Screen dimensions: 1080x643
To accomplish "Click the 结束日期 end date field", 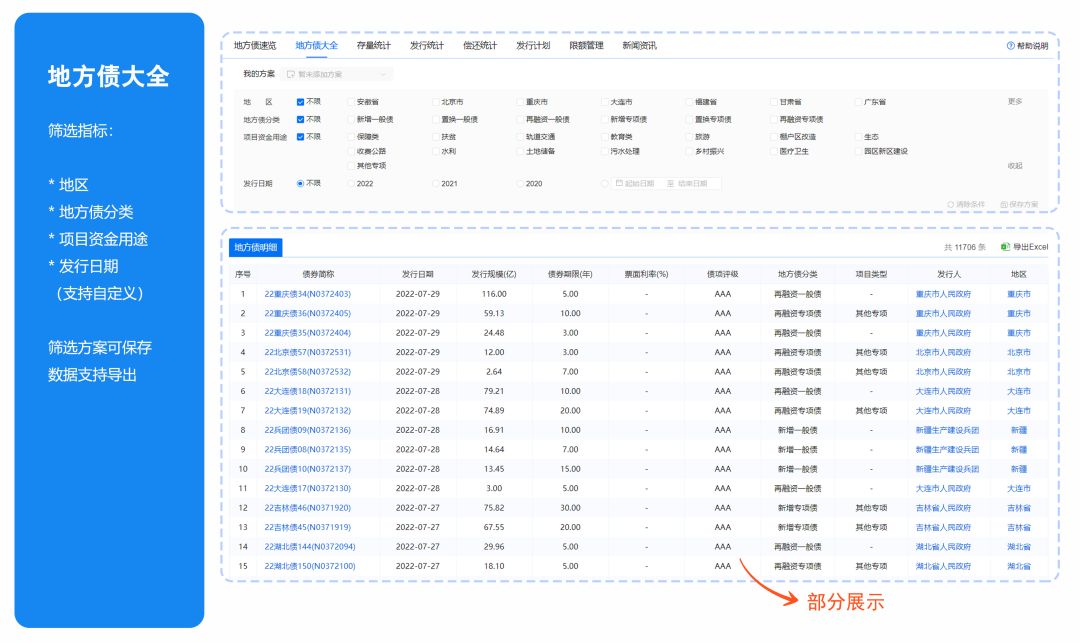I will tap(692, 184).
